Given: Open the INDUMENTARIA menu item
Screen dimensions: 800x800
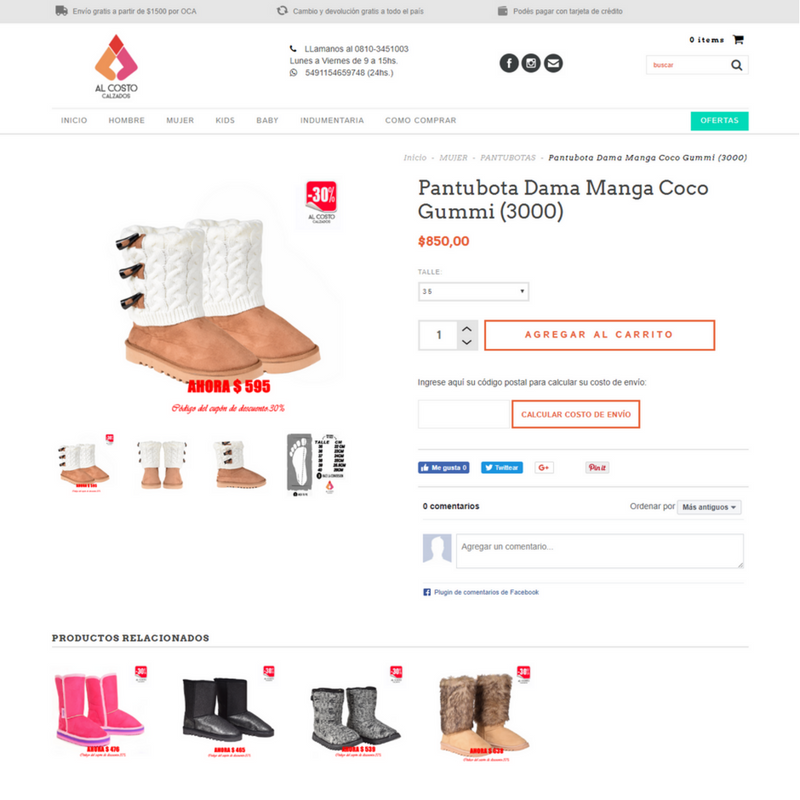Looking at the screenshot, I should (332, 120).
